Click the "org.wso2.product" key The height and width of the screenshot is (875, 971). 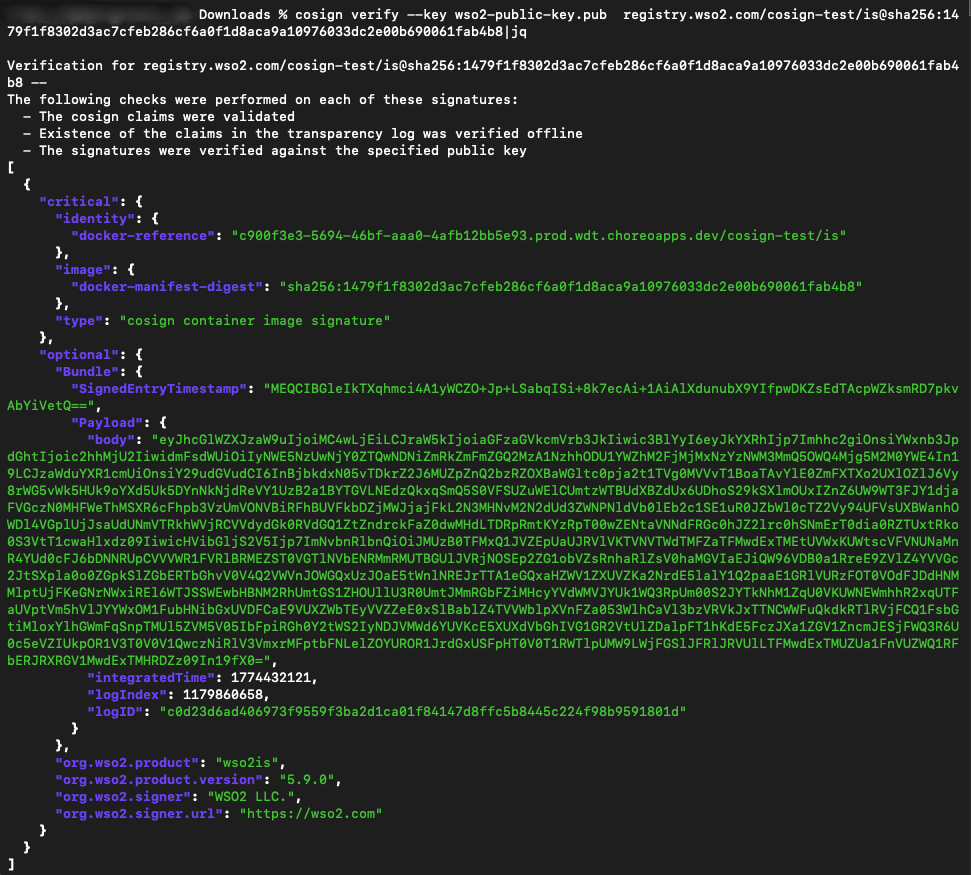[x=127, y=763]
